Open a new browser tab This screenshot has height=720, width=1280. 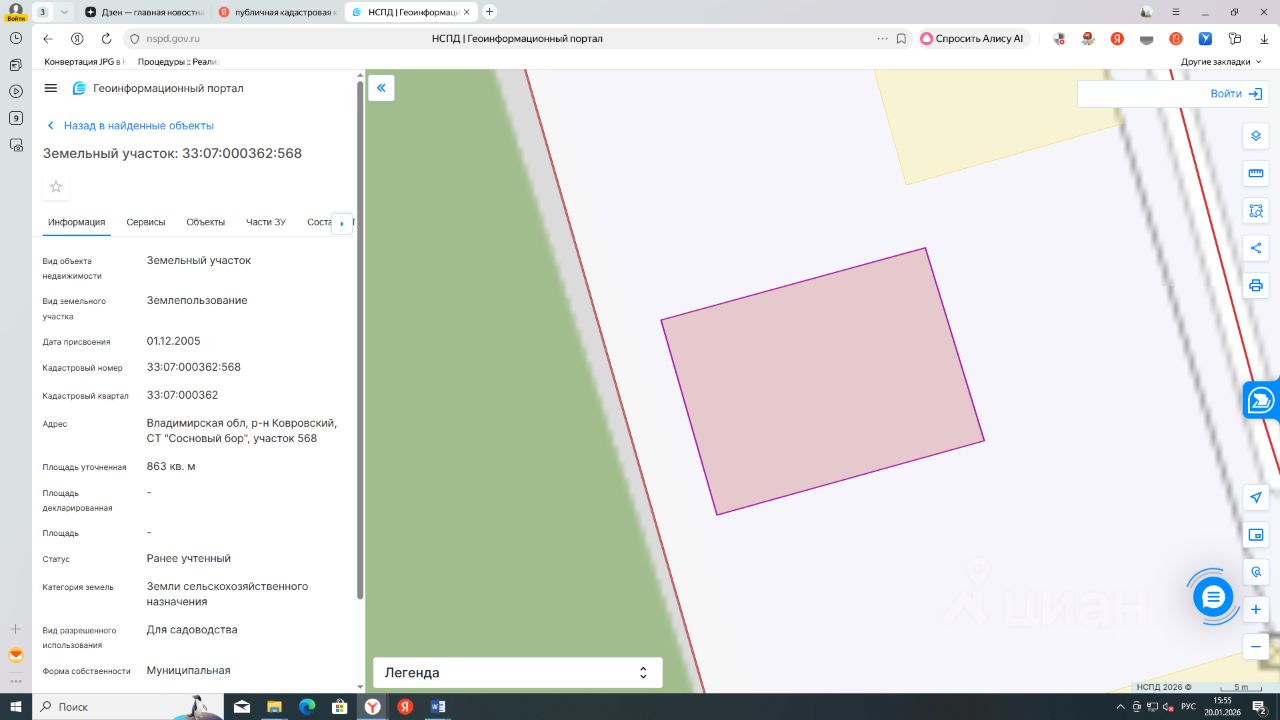tap(490, 12)
